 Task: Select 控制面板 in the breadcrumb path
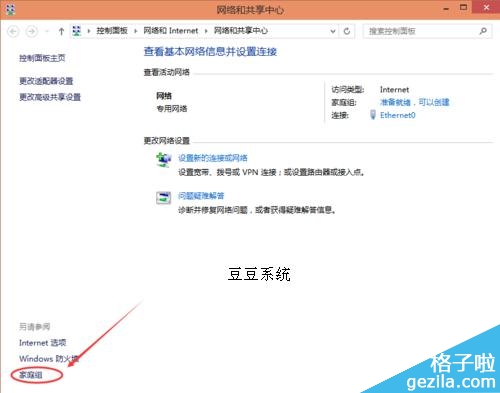[x=112, y=31]
